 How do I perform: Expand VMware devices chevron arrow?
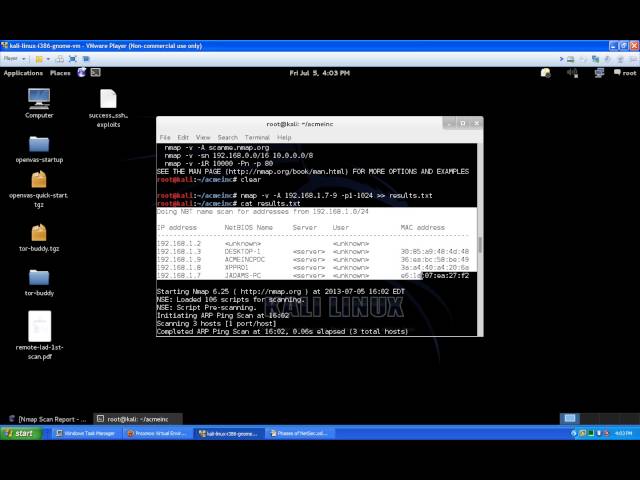pyautogui.click(x=561, y=59)
